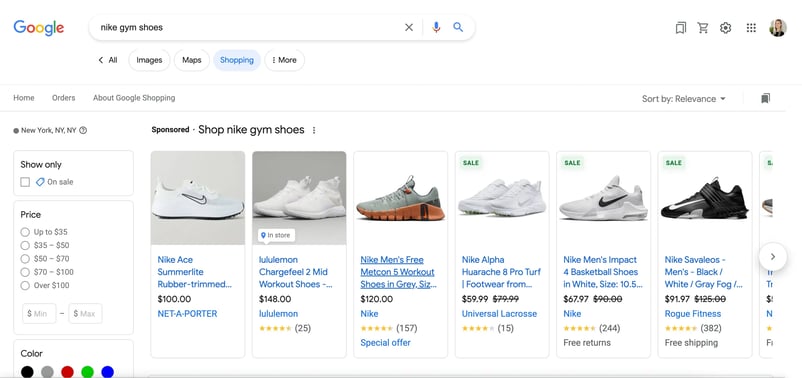Open Nike Ace Summerlite product link

pyautogui.click(x=194, y=272)
